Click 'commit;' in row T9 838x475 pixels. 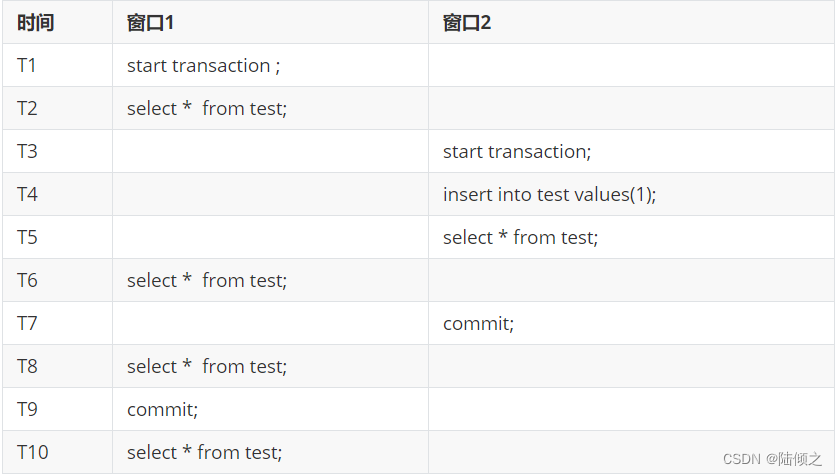162,410
